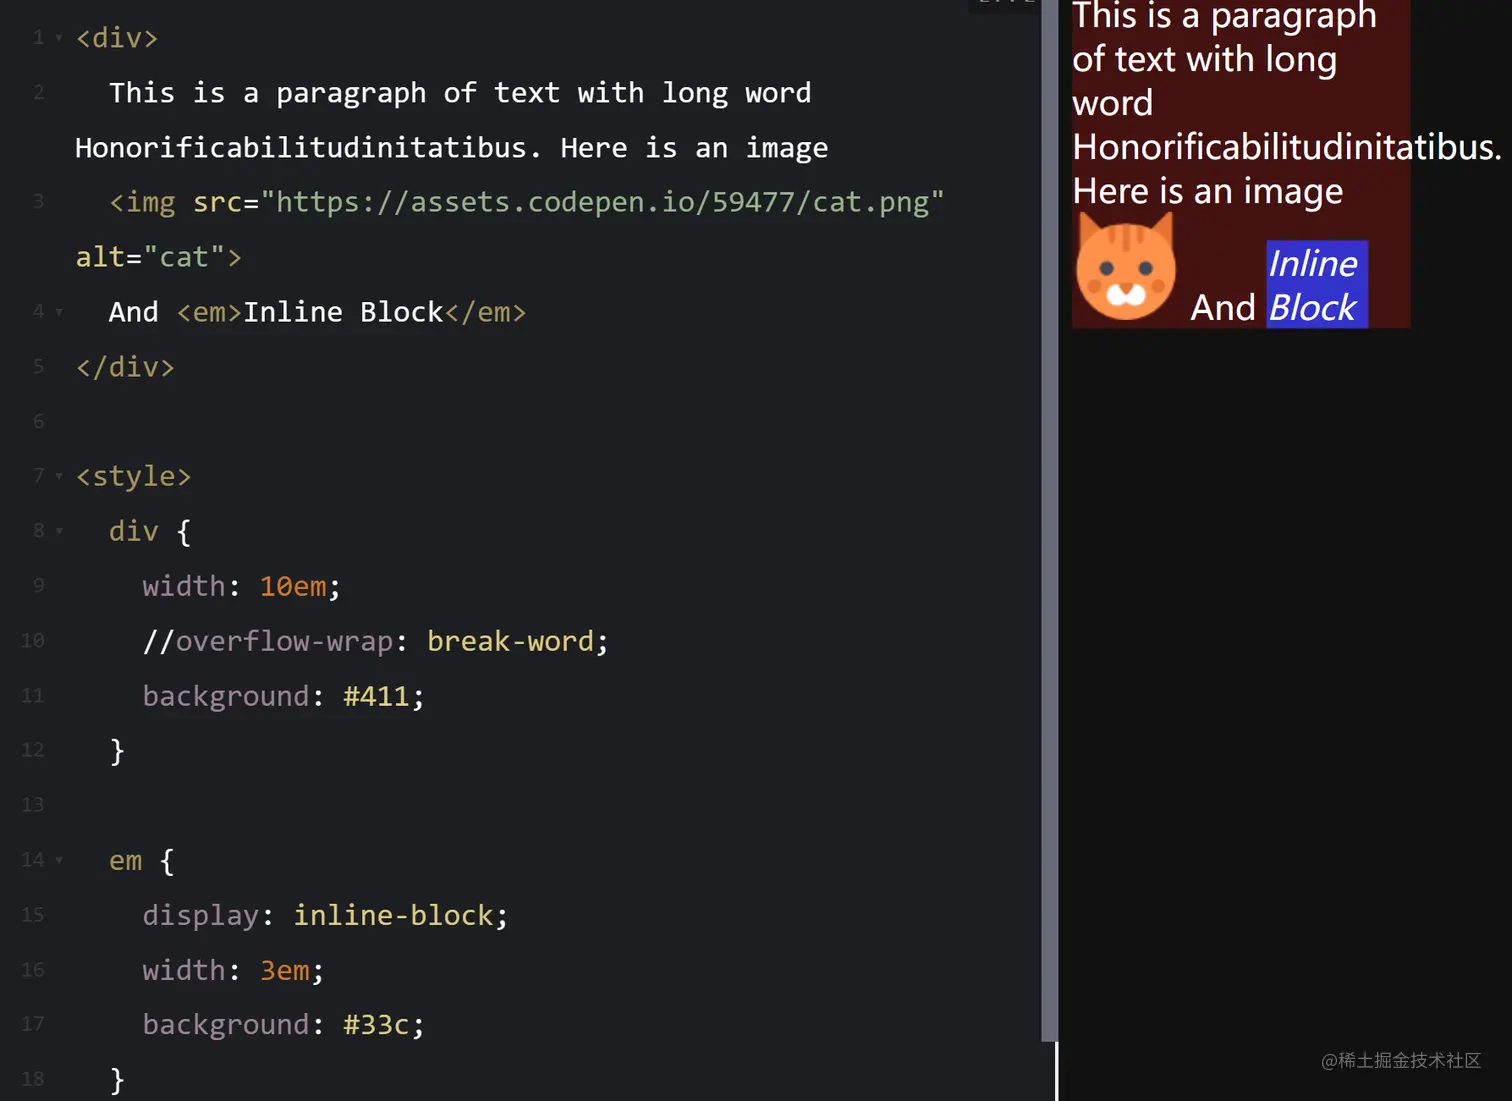
Task: Click the display property on line 15
Action: click(200, 915)
